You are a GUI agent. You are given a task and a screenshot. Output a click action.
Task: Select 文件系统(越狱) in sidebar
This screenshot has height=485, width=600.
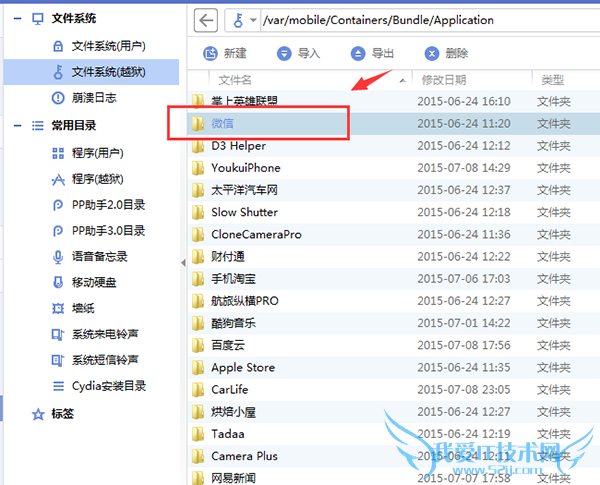pos(91,72)
